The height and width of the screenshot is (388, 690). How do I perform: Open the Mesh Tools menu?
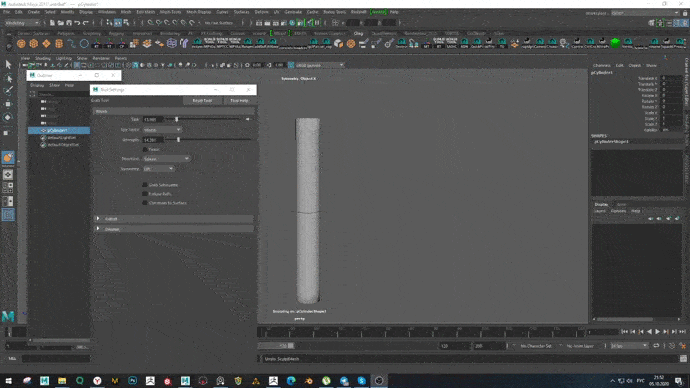pos(170,12)
